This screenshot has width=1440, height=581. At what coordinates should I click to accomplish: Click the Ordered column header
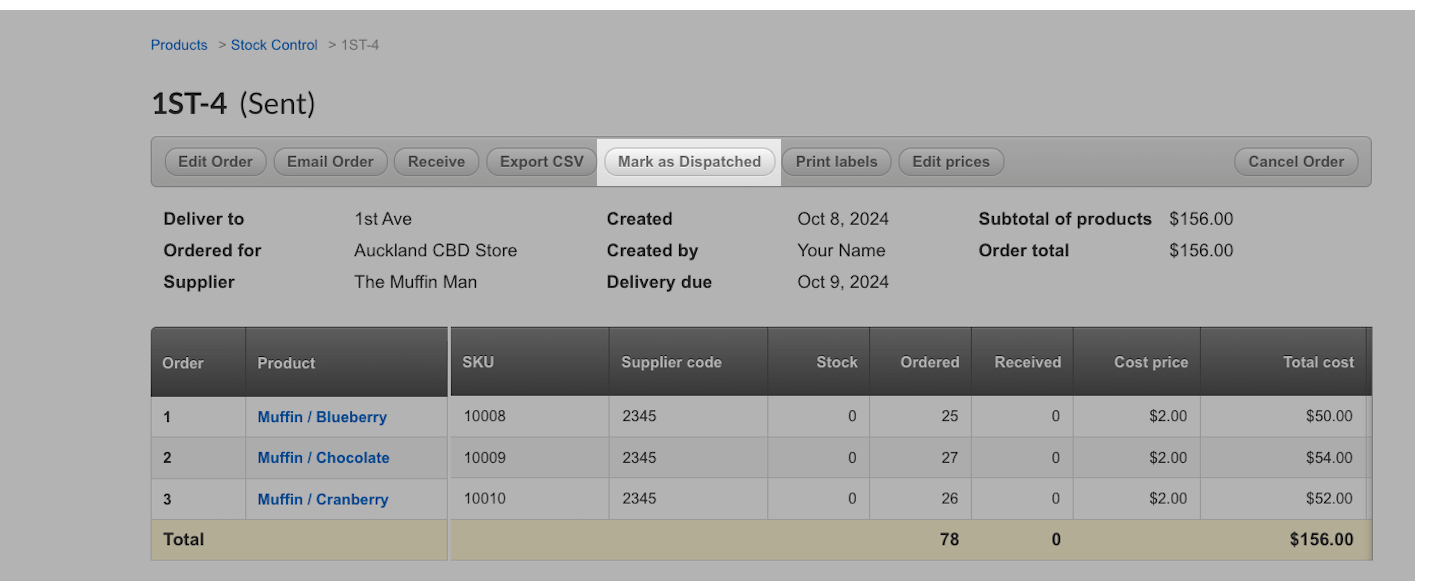pyautogui.click(x=929, y=362)
